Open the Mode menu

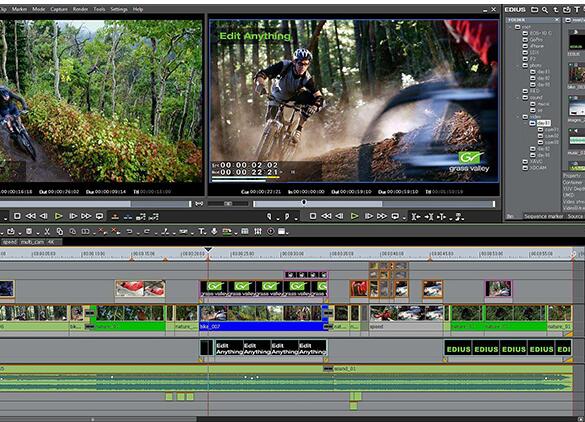tap(39, 9)
